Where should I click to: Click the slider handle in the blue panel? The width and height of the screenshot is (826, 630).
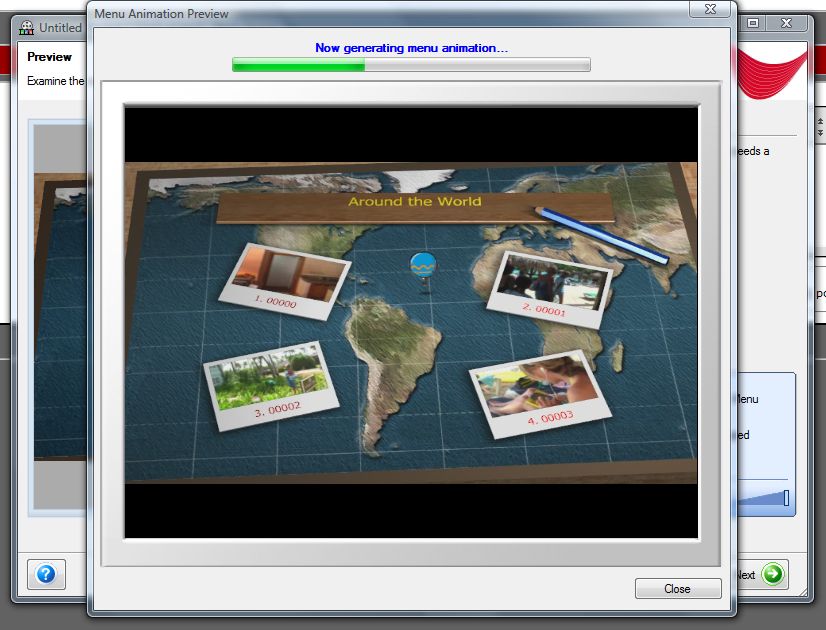tap(786, 497)
